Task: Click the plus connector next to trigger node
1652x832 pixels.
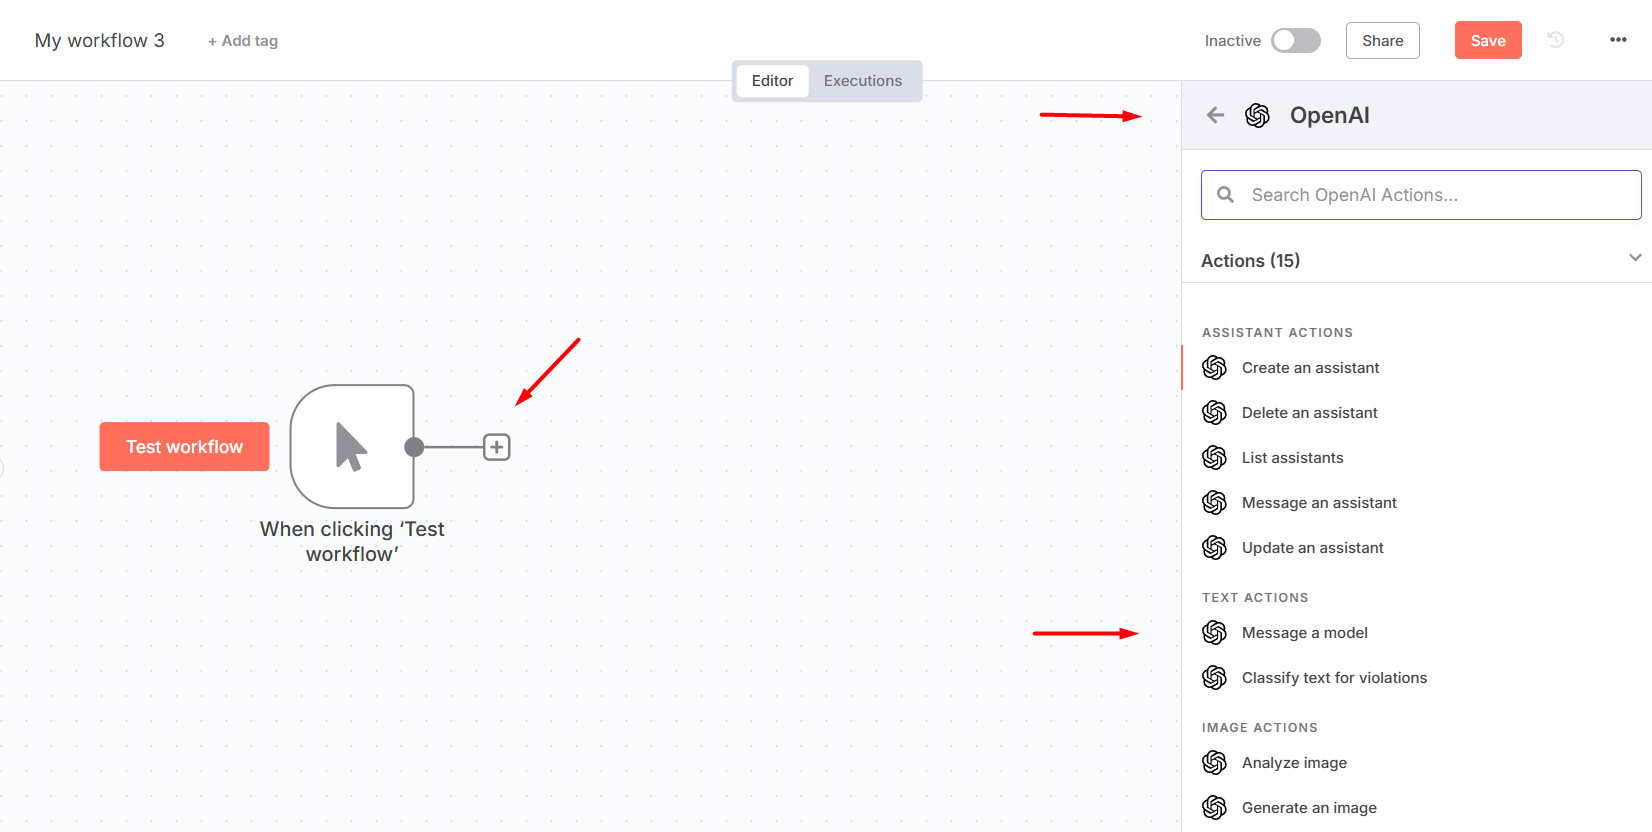Action: (497, 447)
